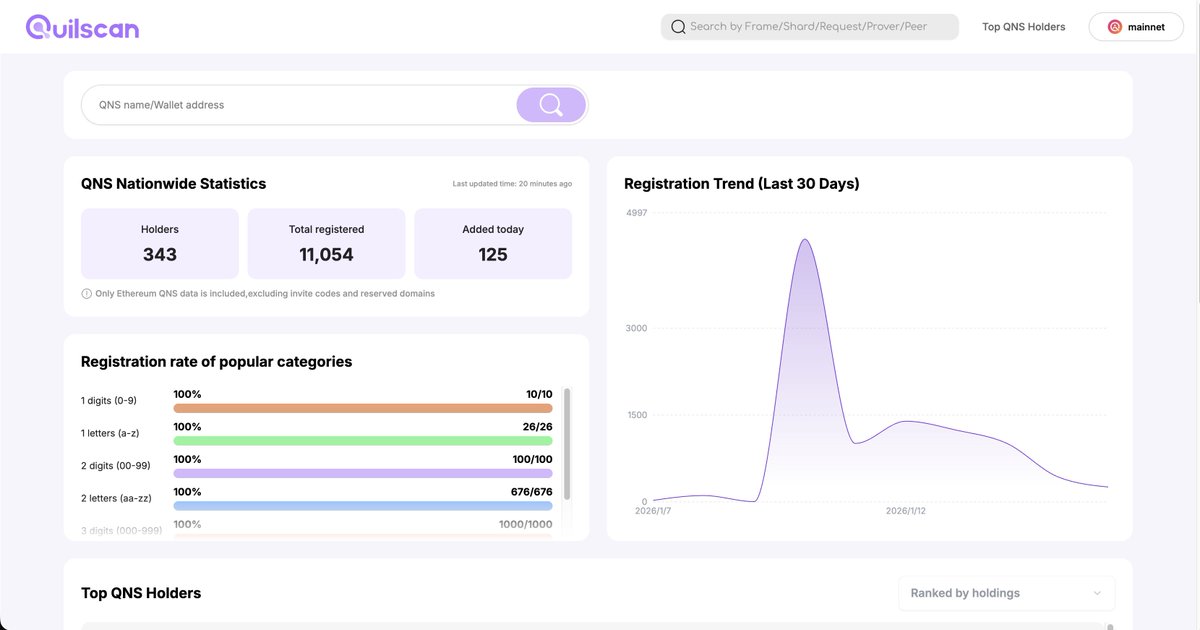The height and width of the screenshot is (630, 1200).
Task: Click the 'Registration Trend (Last 30 Days)' title
Action: (742, 184)
